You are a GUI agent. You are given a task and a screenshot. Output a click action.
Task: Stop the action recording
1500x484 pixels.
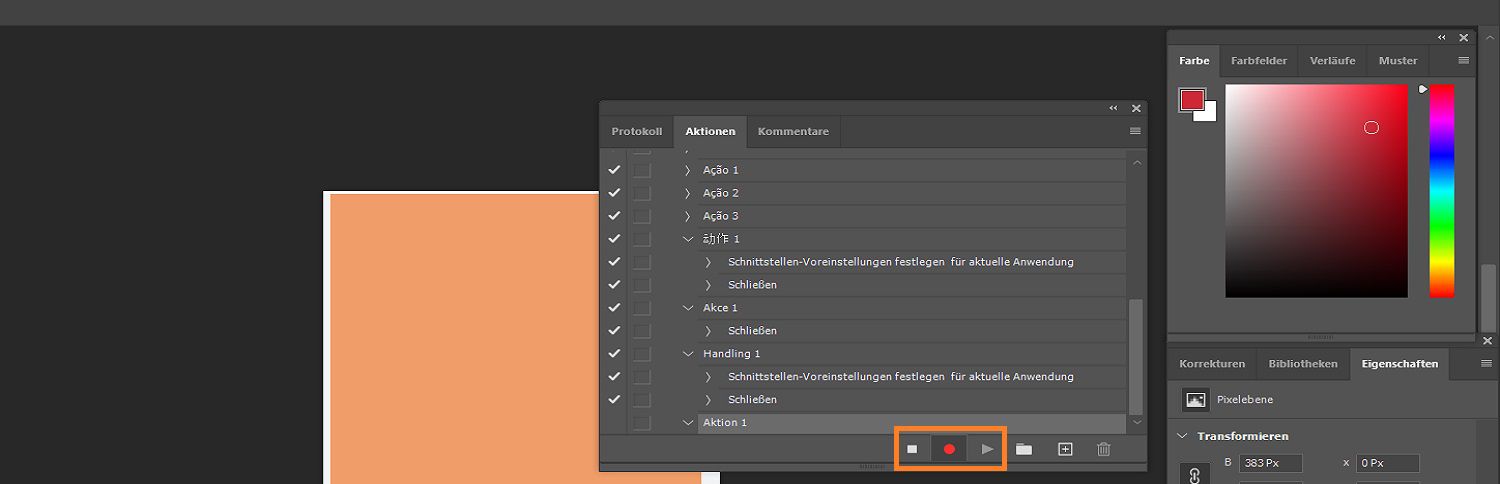[912, 449]
